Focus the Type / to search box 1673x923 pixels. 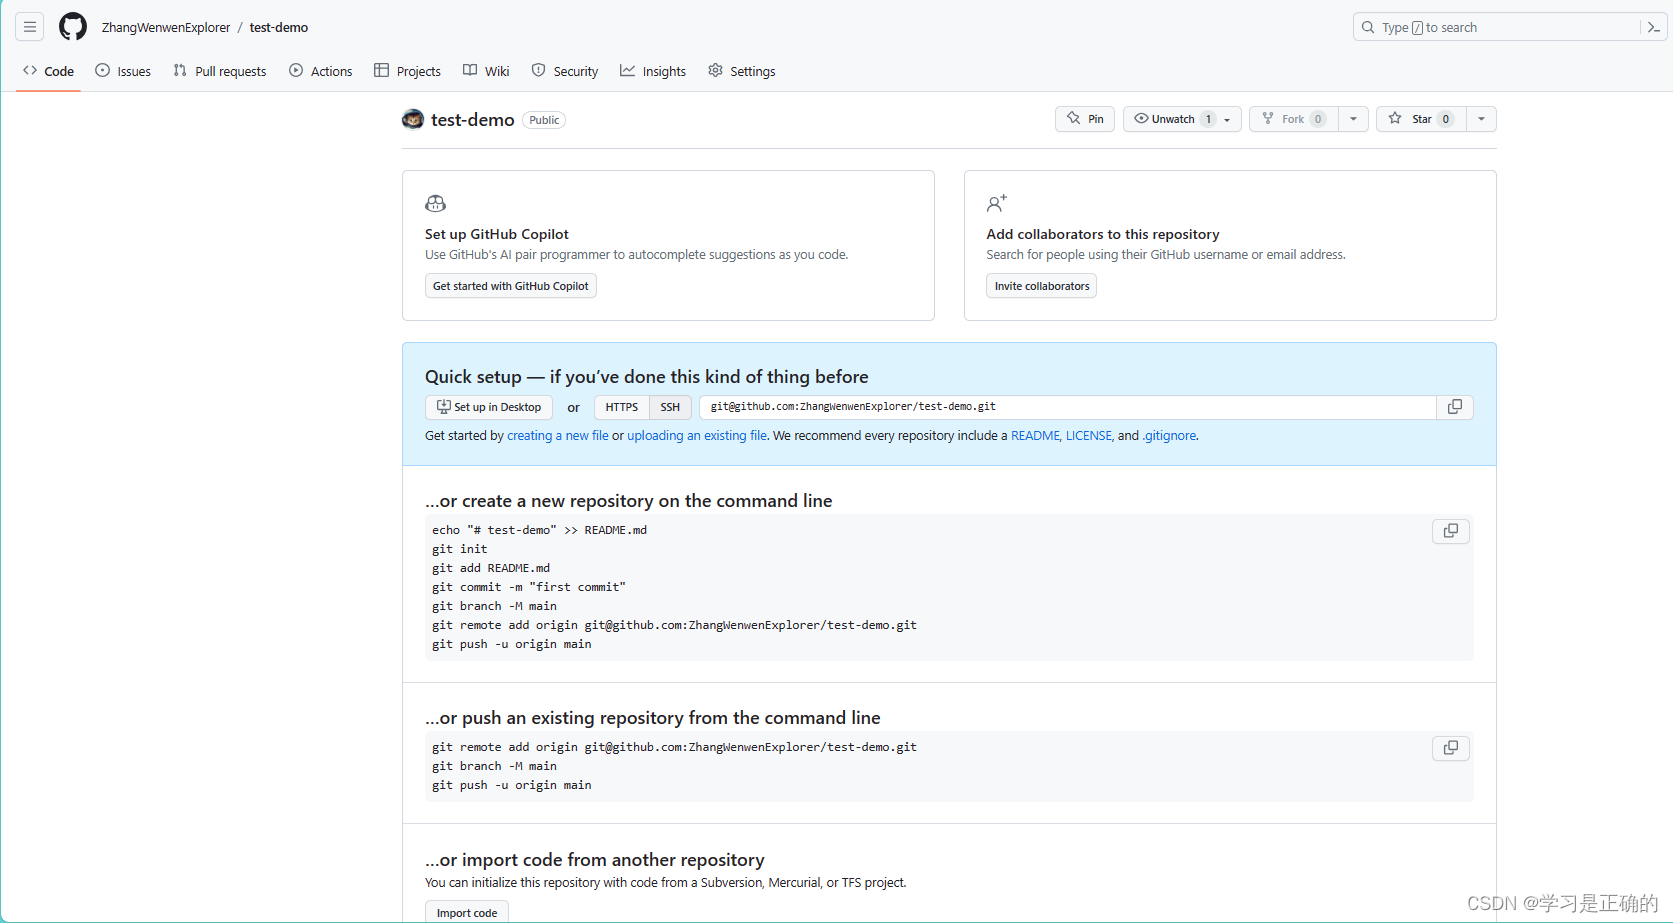(x=1499, y=27)
